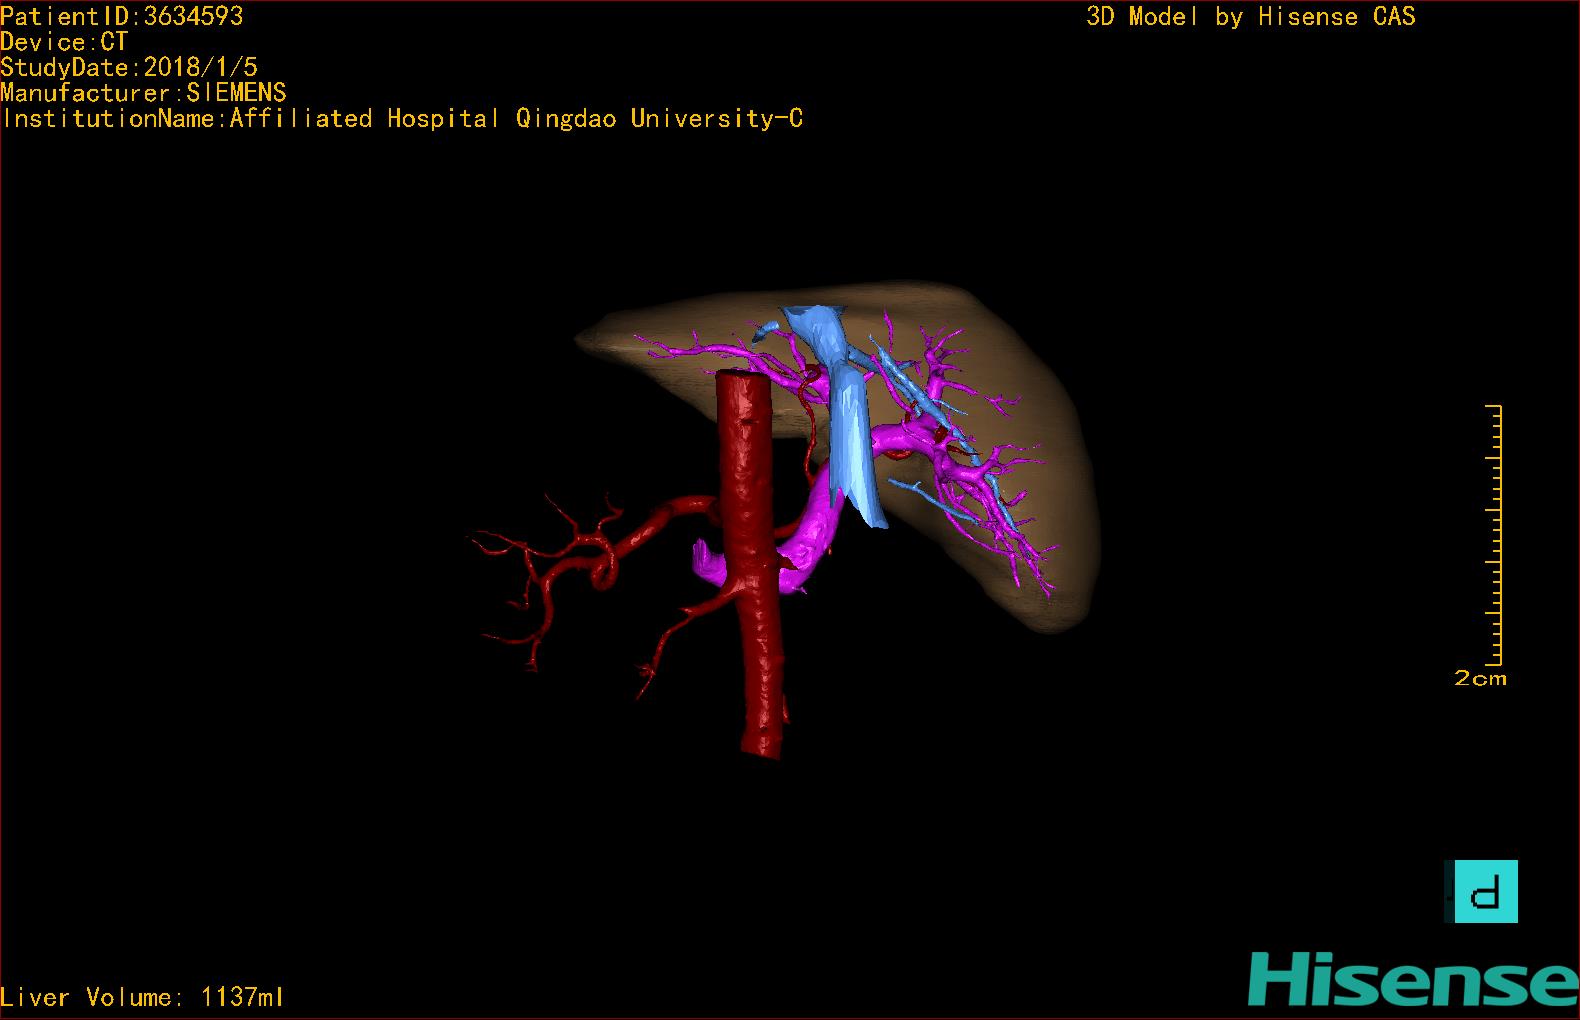Click the yellow vertical scale ruler
This screenshot has height=1020, width=1580.
point(1494,535)
